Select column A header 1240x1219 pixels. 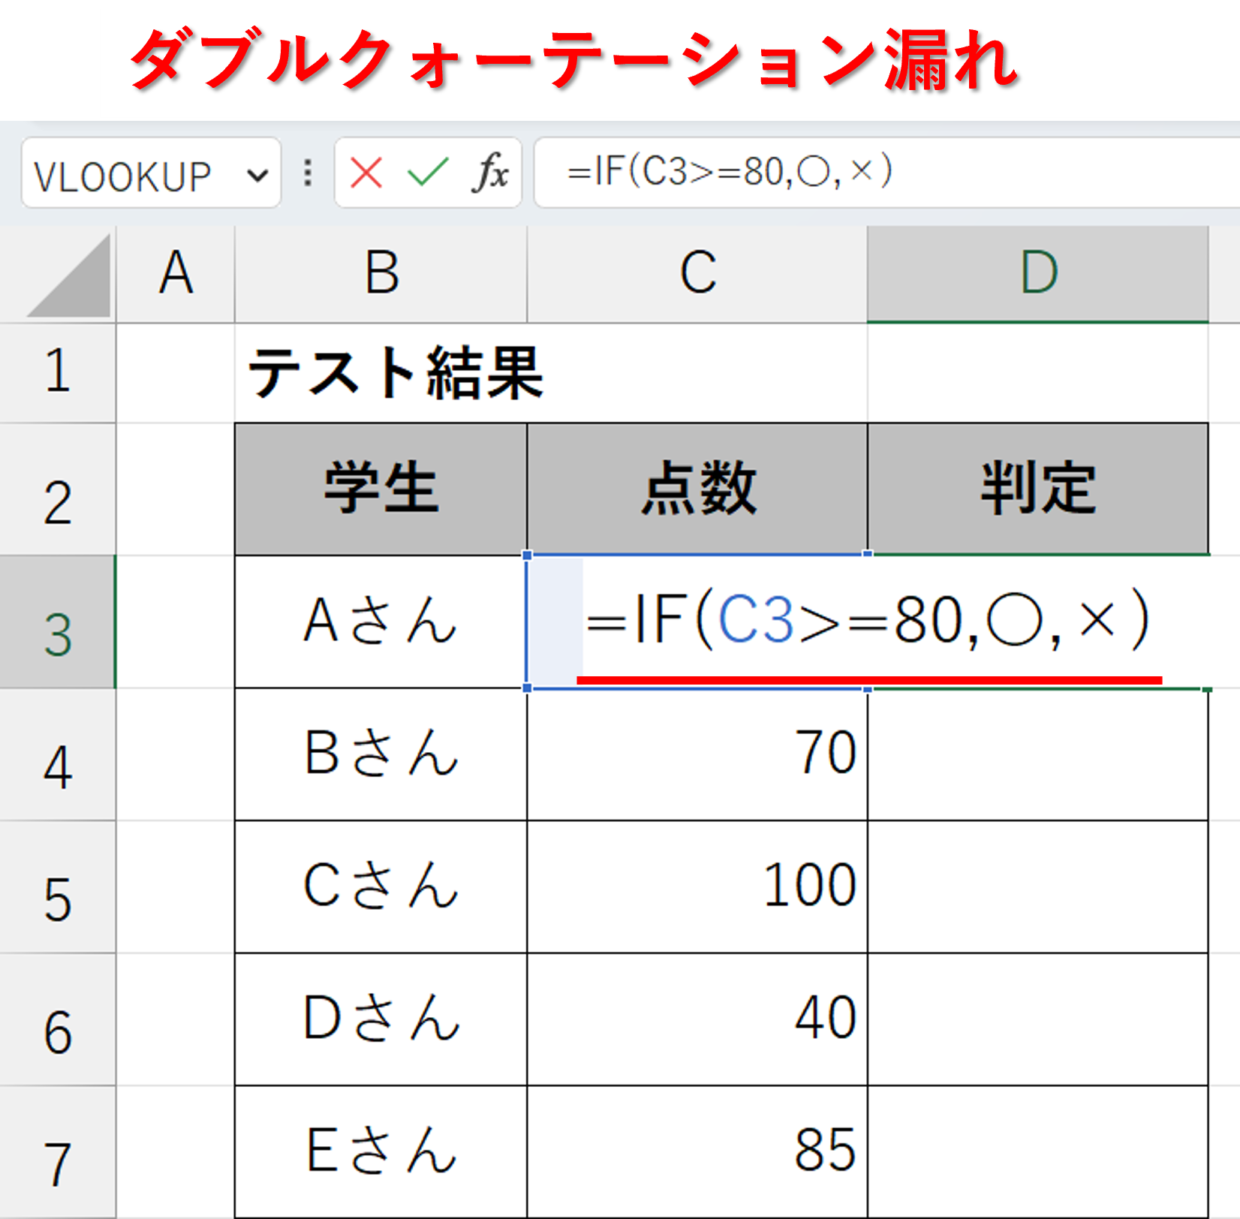[x=176, y=273]
